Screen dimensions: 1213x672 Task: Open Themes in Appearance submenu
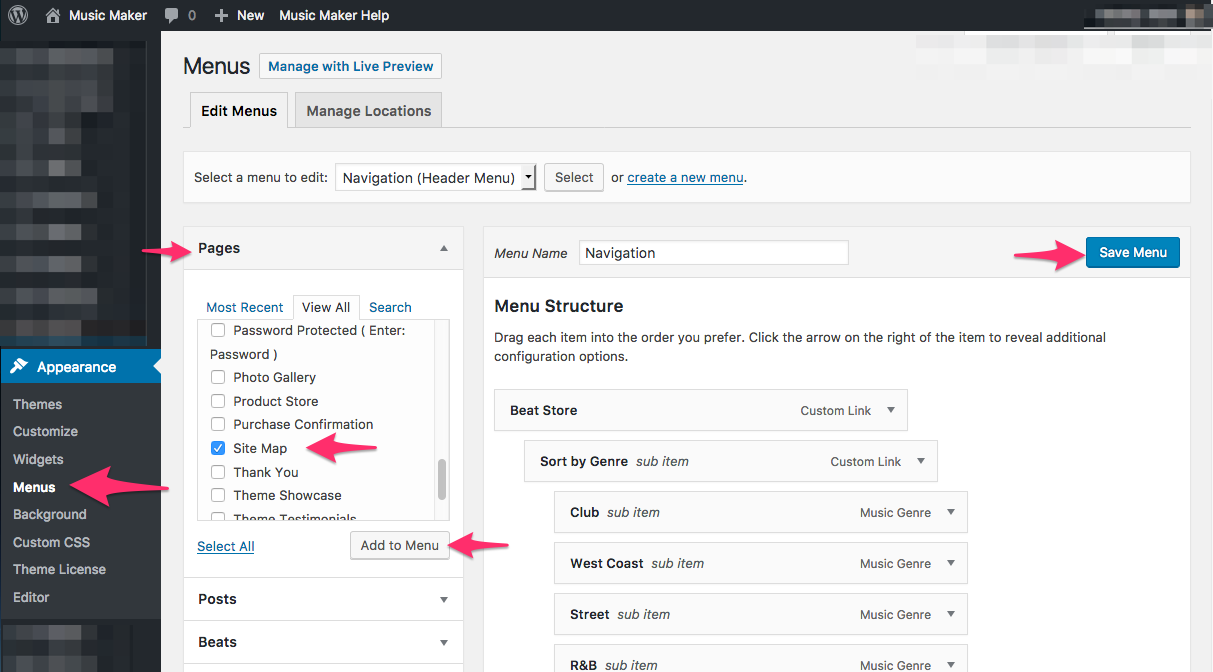pos(38,404)
